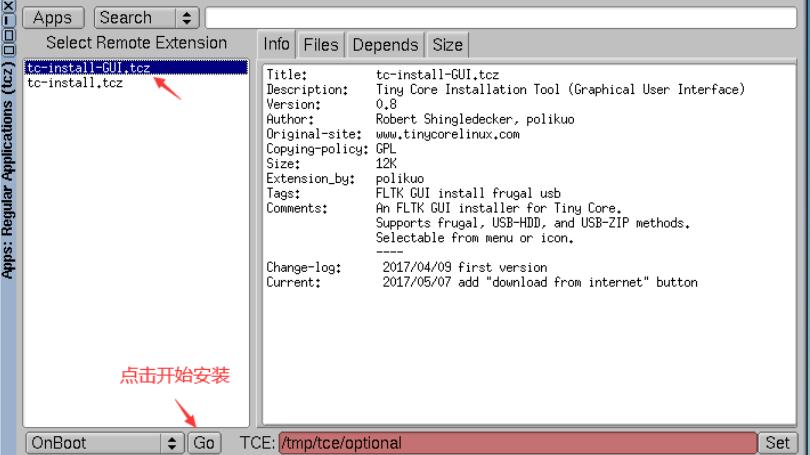Click the Size value 12K
The image size is (810, 455).
(x=386, y=164)
